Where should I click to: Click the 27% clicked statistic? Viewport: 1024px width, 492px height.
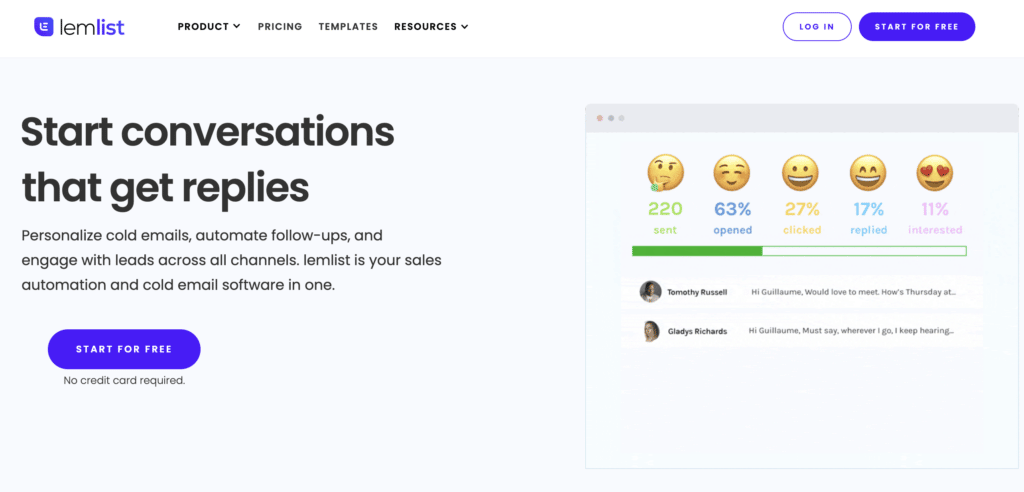[802, 218]
